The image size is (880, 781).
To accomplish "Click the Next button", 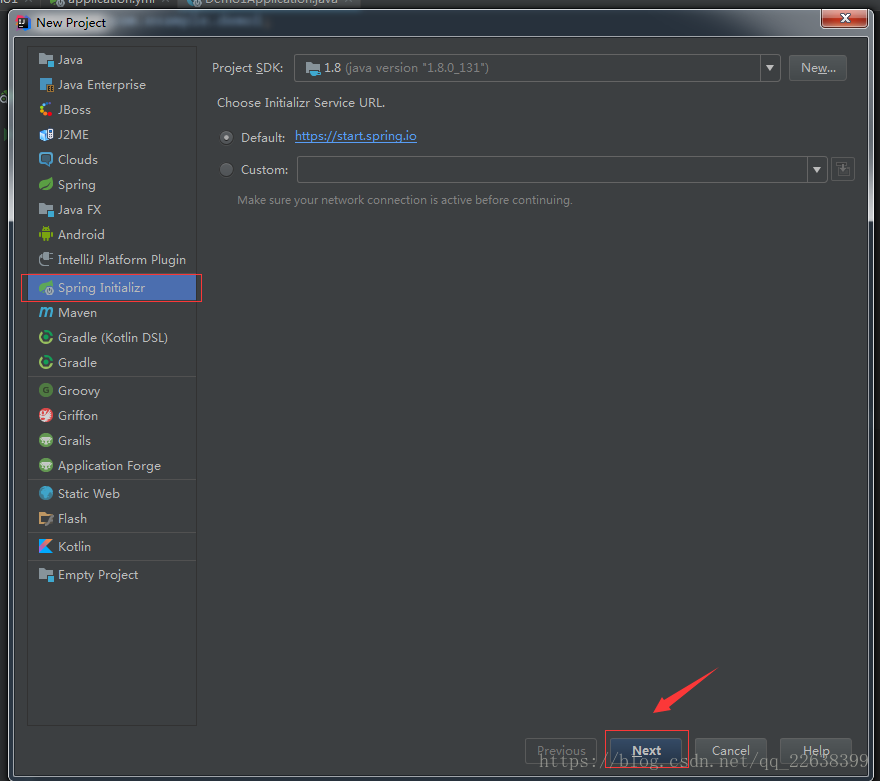I will pyautogui.click(x=646, y=750).
